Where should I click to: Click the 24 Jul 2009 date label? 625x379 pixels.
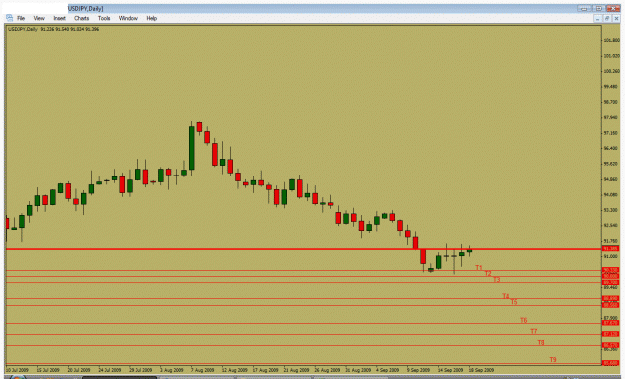click(x=110, y=370)
